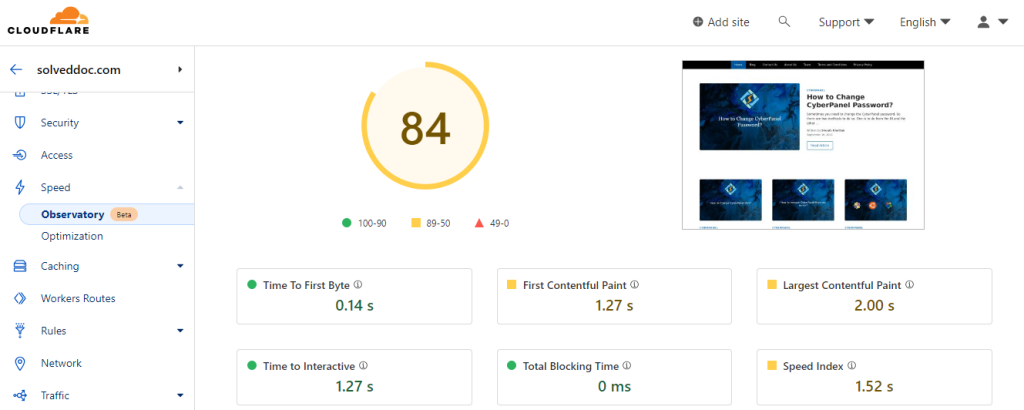Click the Caching drive icon
This screenshot has width=1024, height=410.
click(x=20, y=266)
